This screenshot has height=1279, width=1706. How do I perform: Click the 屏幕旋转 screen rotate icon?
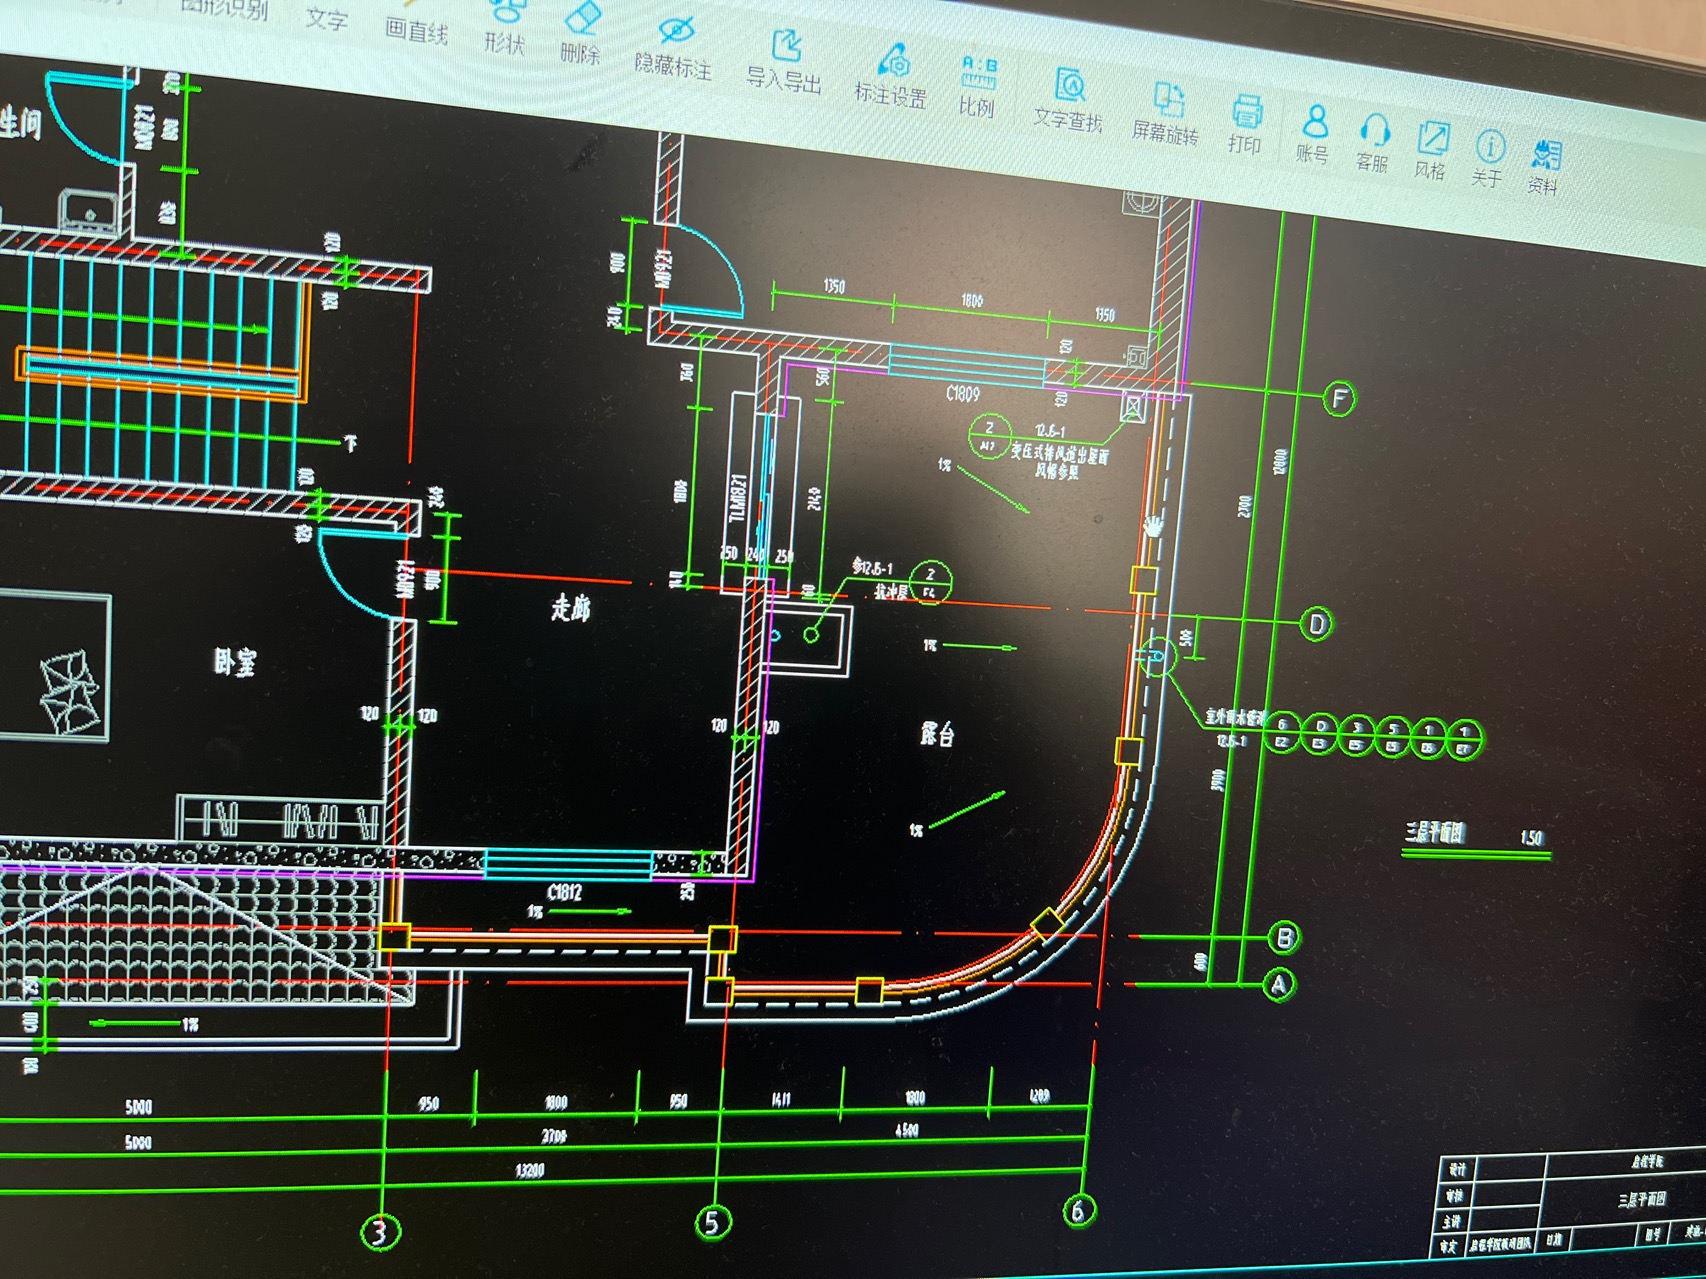click(1168, 99)
